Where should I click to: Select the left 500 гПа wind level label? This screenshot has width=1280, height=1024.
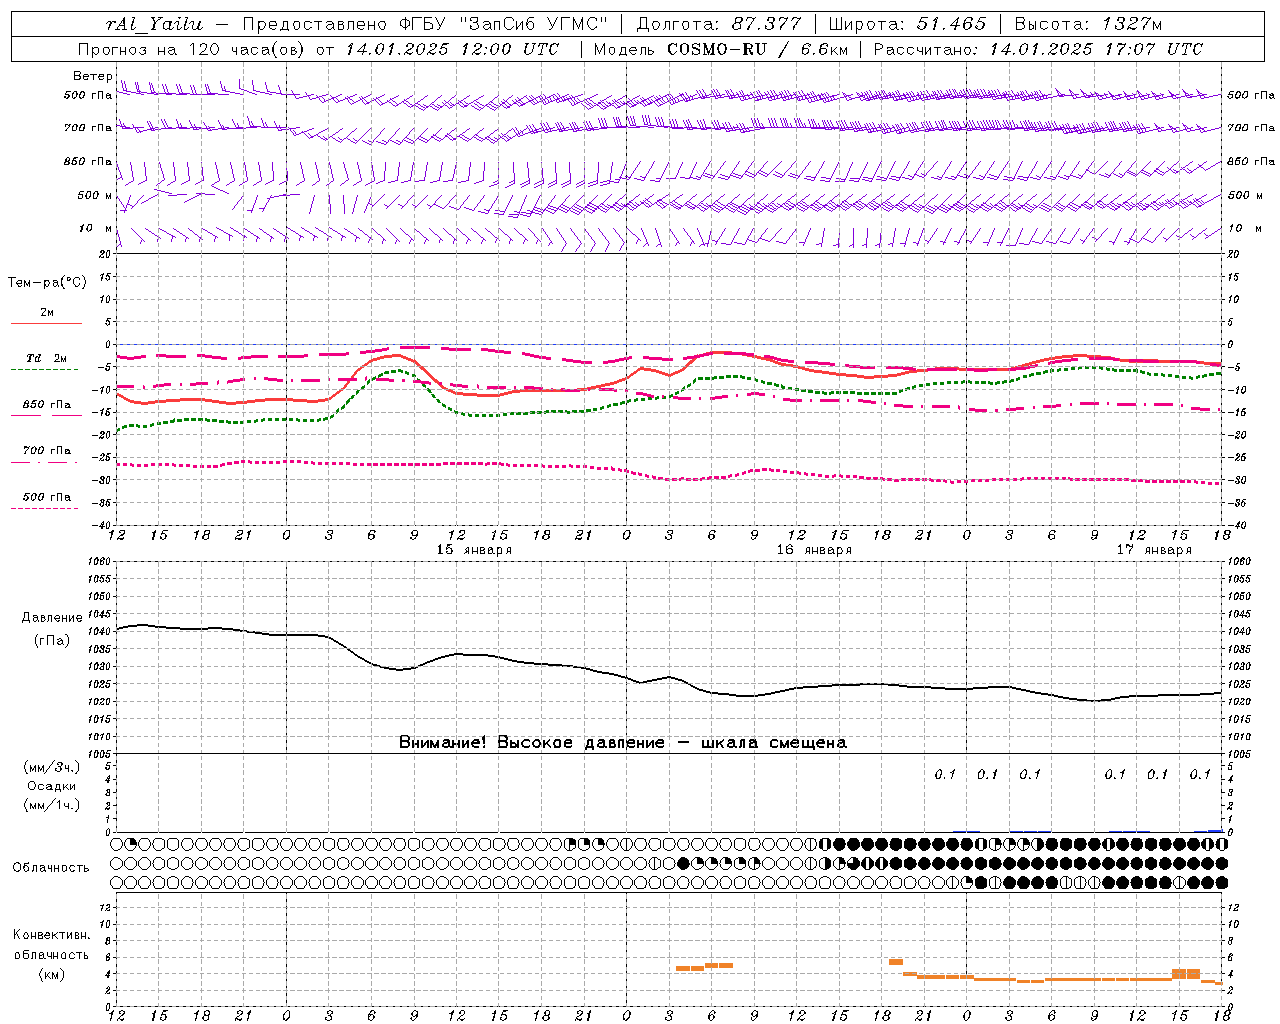tap(88, 96)
